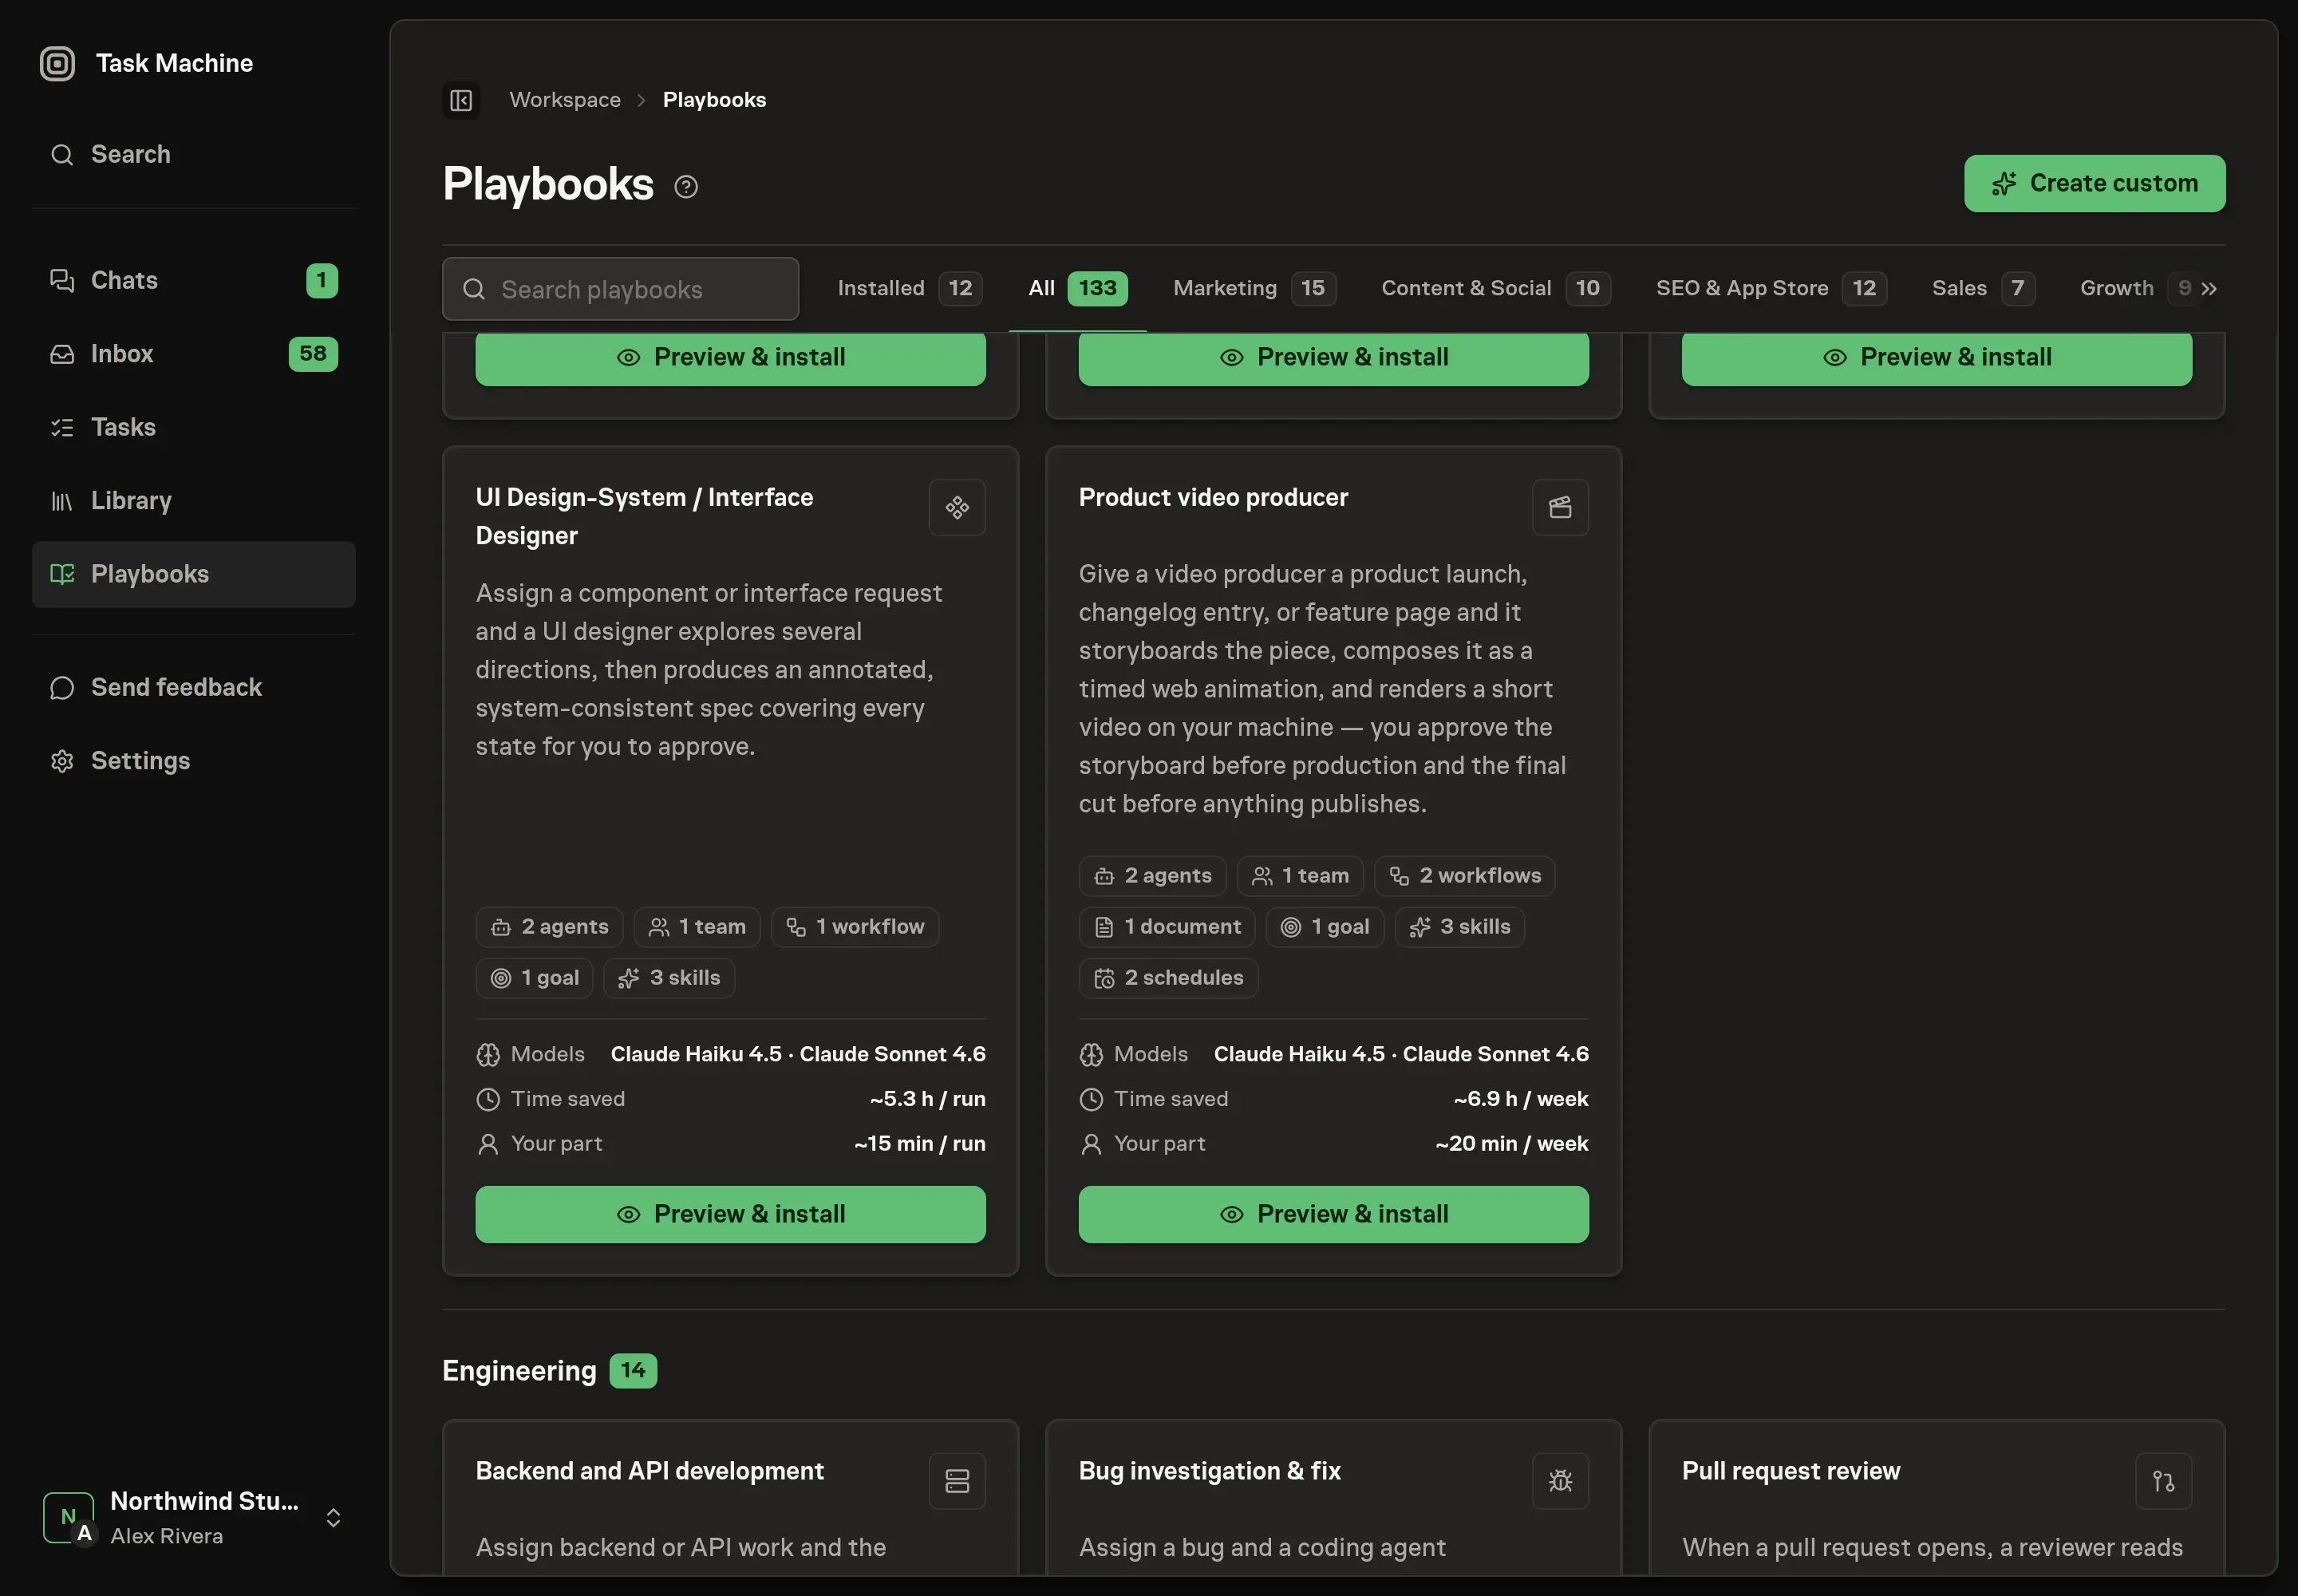The height and width of the screenshot is (1596, 2298).
Task: Click Send feedback
Action: coord(194,687)
